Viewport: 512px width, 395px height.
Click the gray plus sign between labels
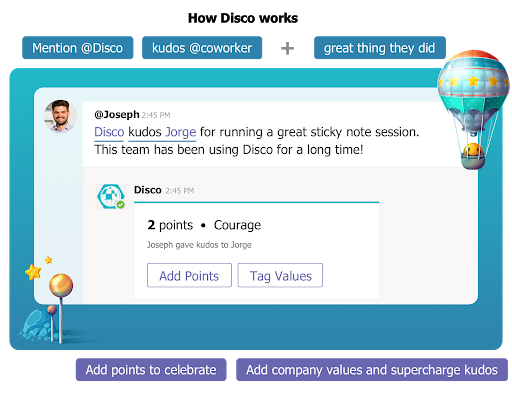click(x=287, y=48)
